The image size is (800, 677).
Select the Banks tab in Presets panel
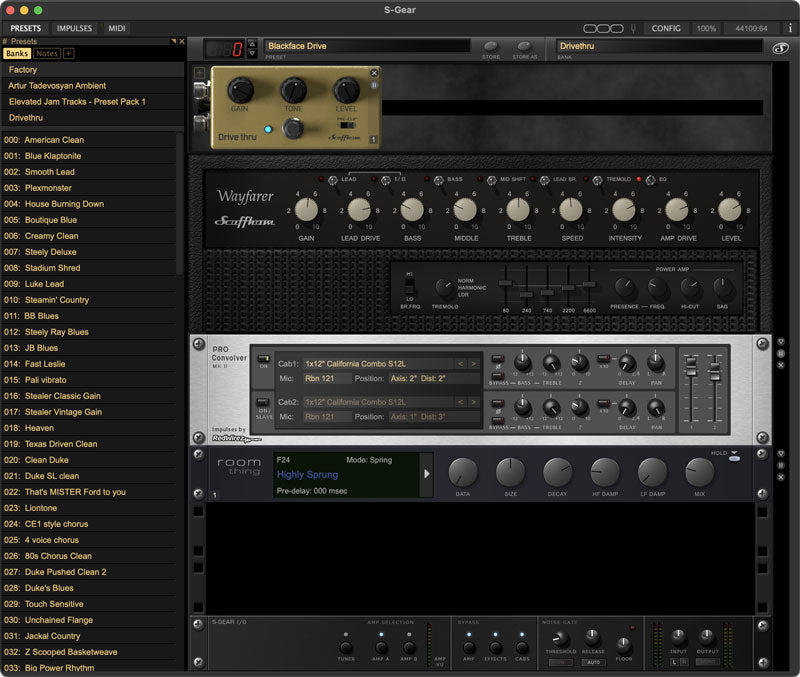tap(17, 54)
